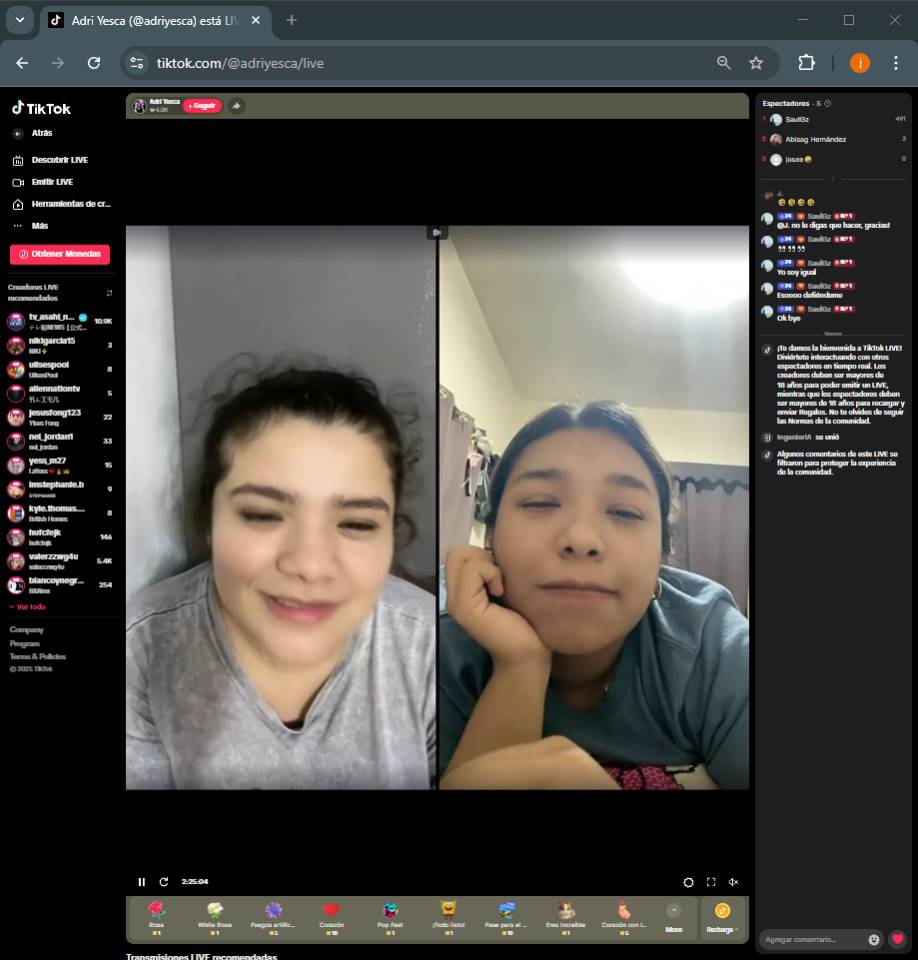918x960 pixels.
Task: Follow Adri Yesca with Seguir button
Action: click(202, 106)
